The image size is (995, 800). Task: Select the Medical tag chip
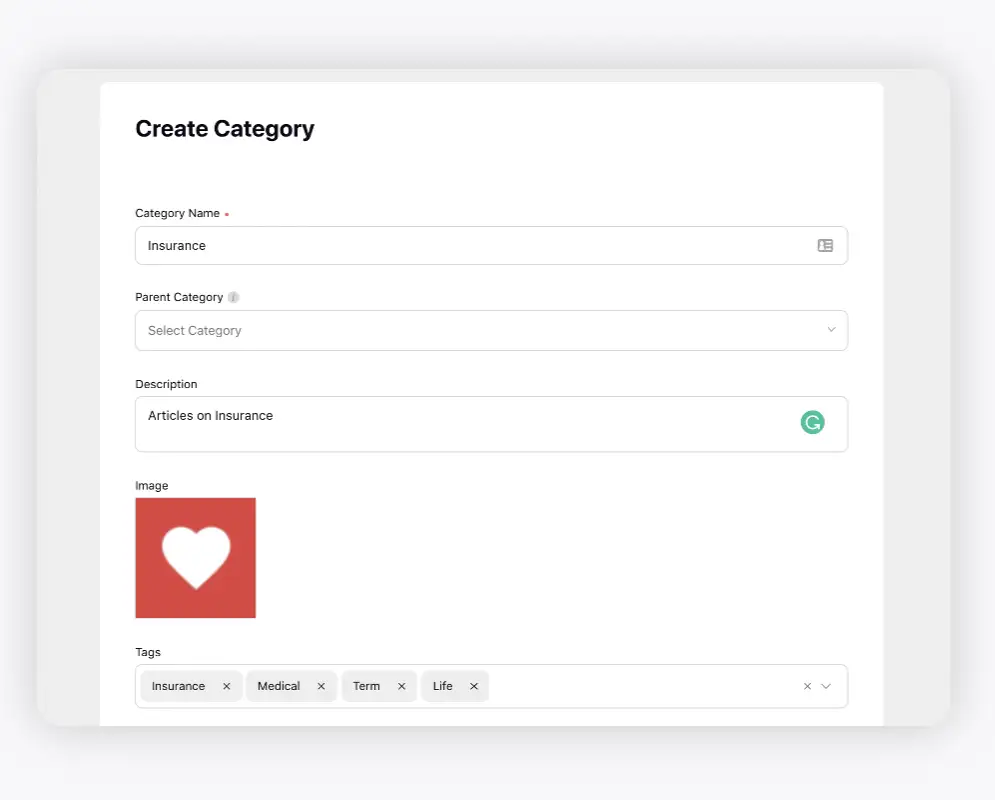(277, 686)
